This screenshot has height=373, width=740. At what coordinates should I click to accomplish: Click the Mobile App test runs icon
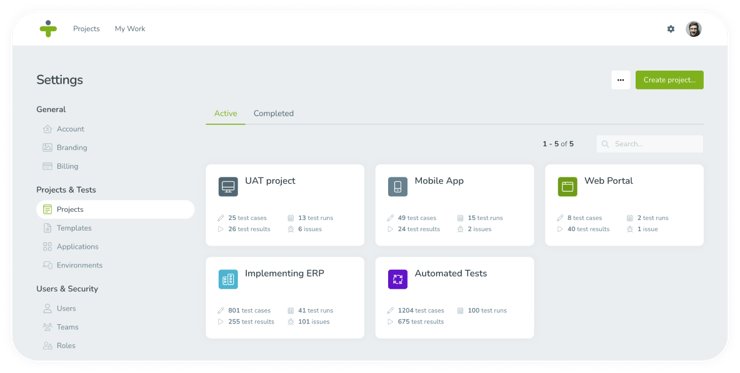click(460, 218)
